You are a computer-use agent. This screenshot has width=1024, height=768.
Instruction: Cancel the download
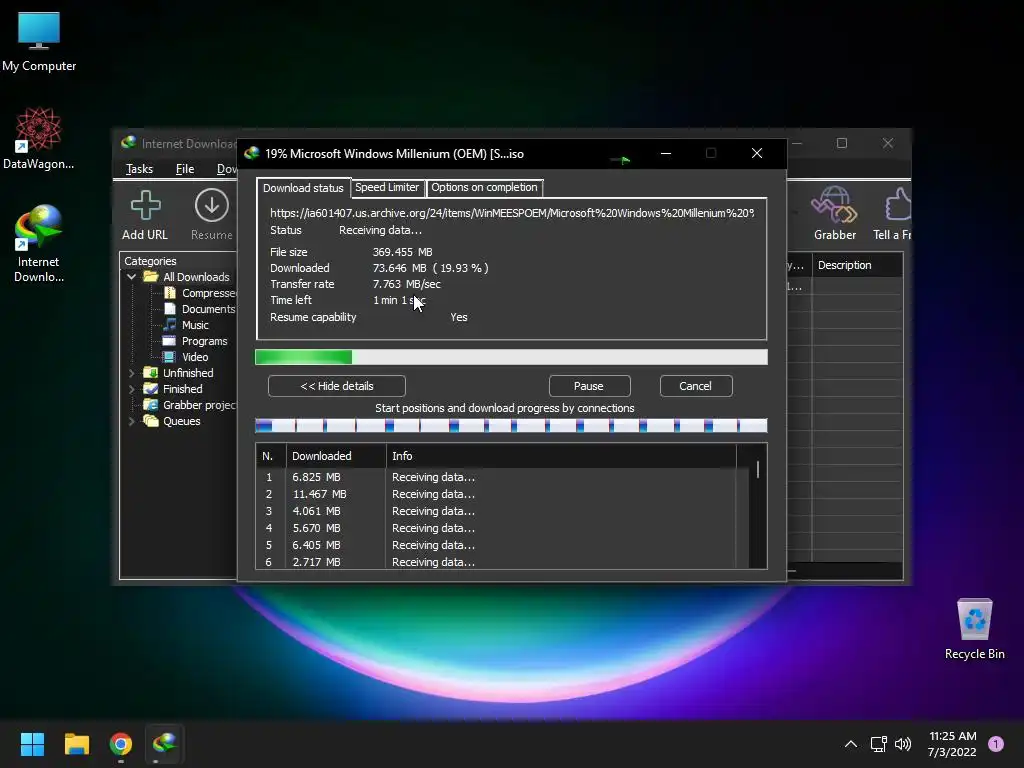696,386
